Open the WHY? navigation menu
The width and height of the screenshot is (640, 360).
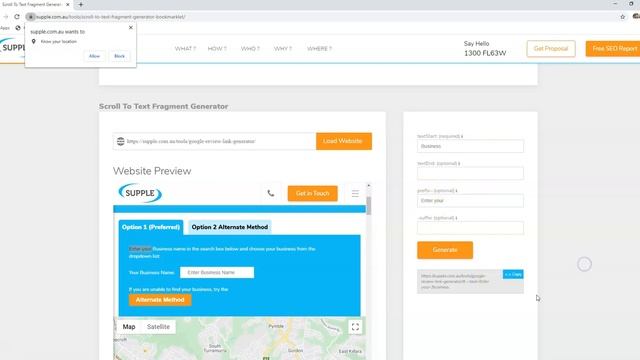[x=283, y=49]
